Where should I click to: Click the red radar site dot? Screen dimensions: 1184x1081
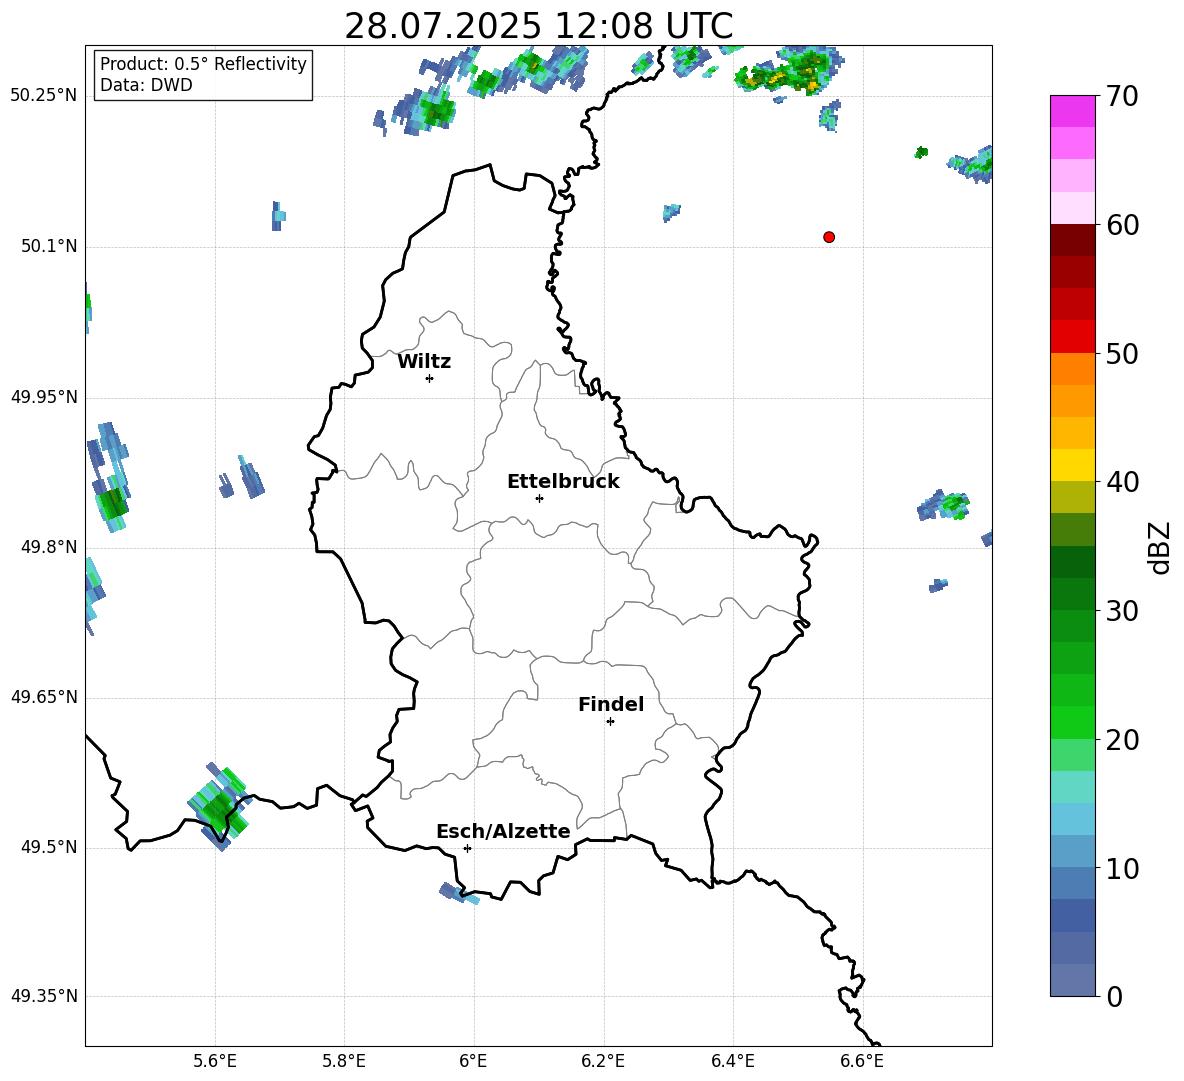click(x=828, y=237)
